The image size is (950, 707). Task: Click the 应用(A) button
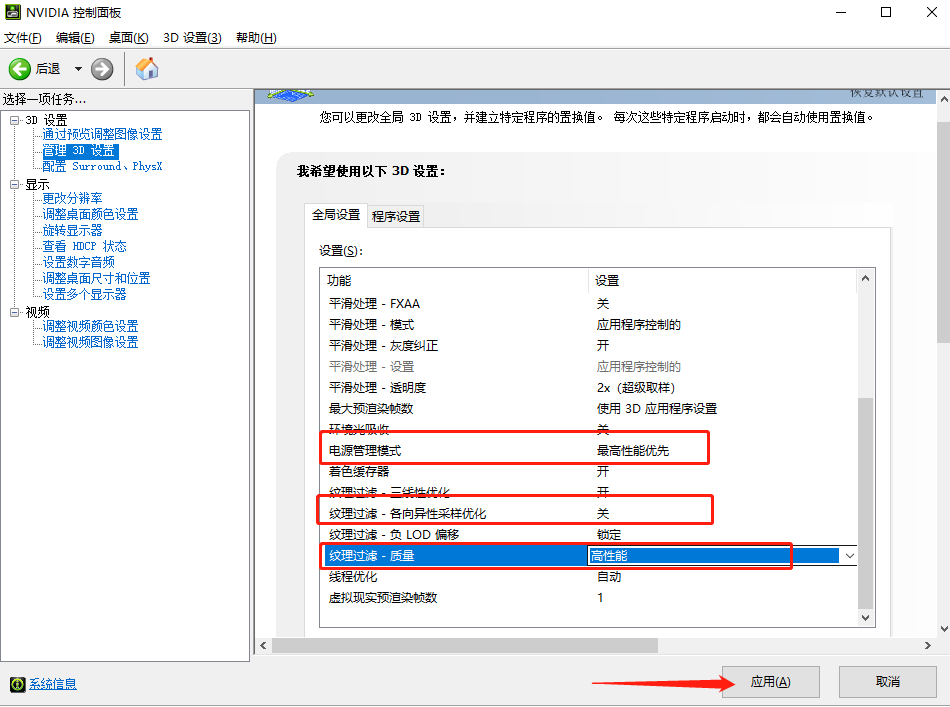point(770,682)
